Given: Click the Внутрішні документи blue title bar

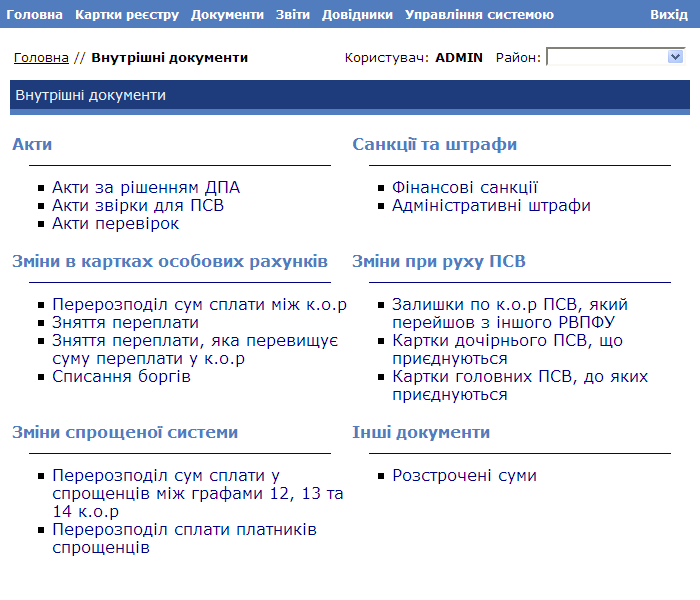Looking at the screenshot, I should (x=350, y=97).
